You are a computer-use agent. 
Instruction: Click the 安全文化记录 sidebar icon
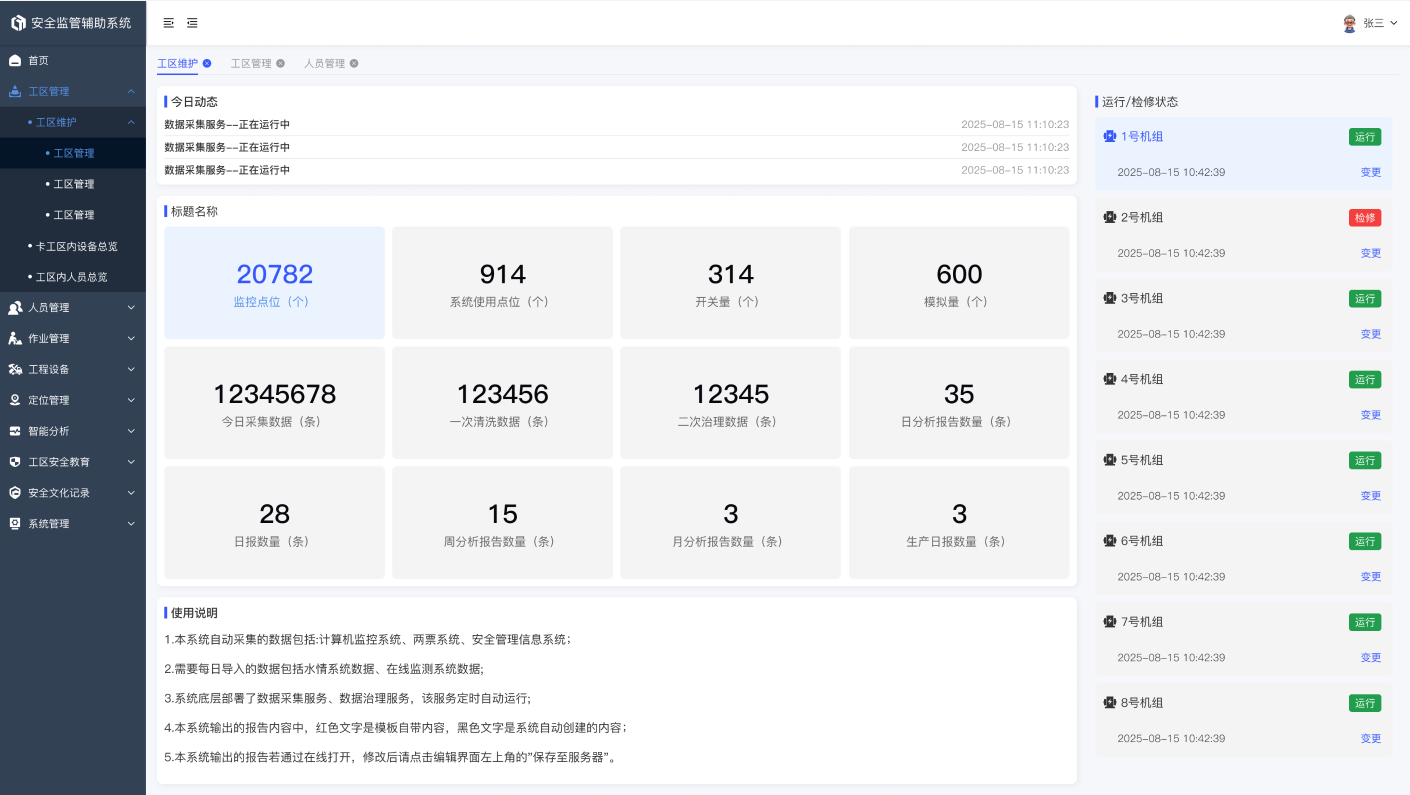(15, 493)
